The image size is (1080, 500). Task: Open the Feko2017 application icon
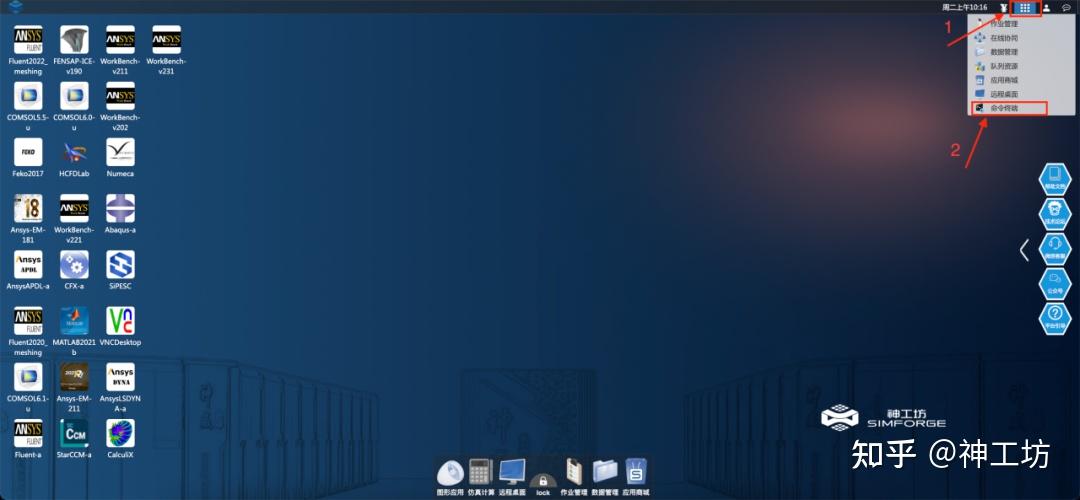[x=28, y=152]
